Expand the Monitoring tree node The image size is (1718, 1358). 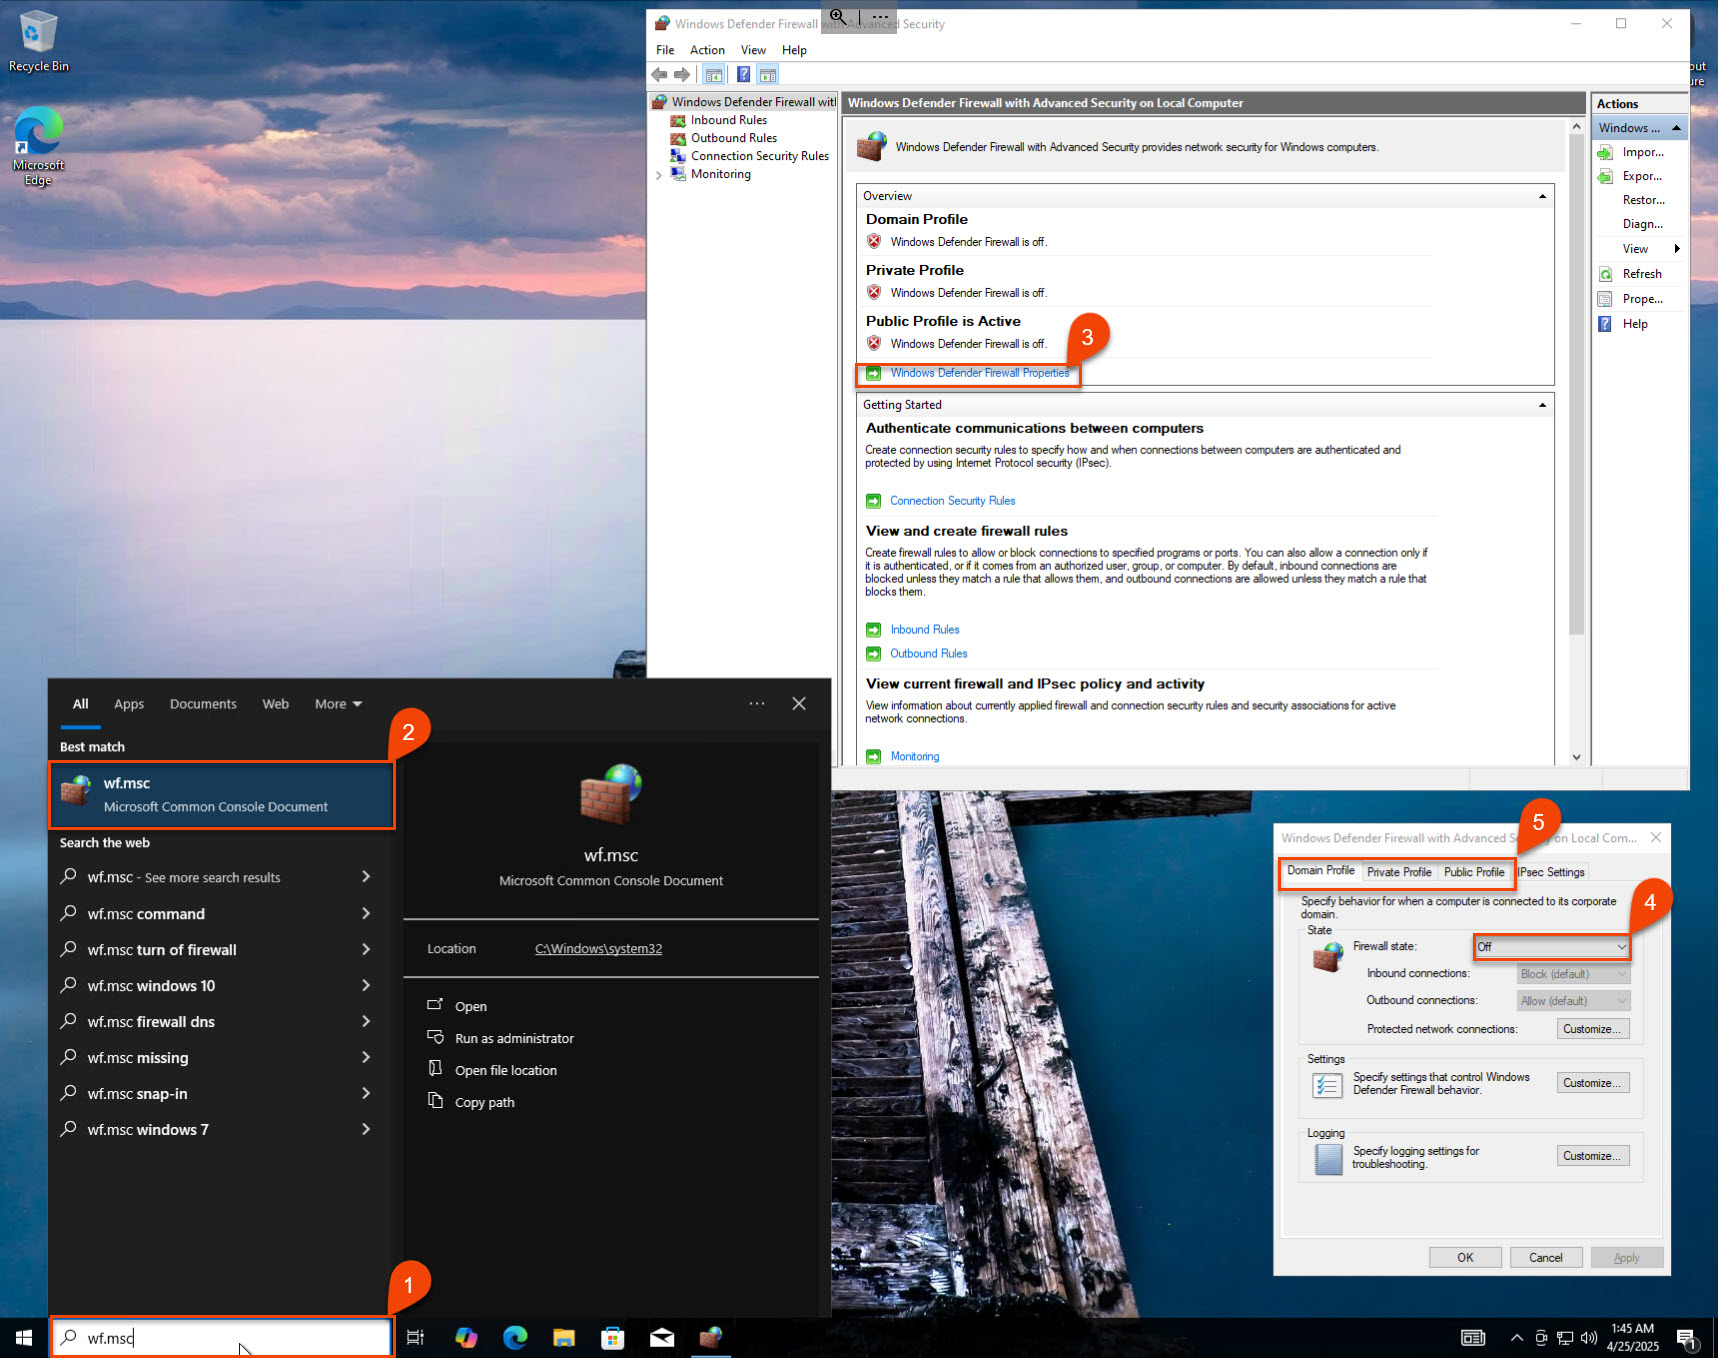pyautogui.click(x=659, y=175)
